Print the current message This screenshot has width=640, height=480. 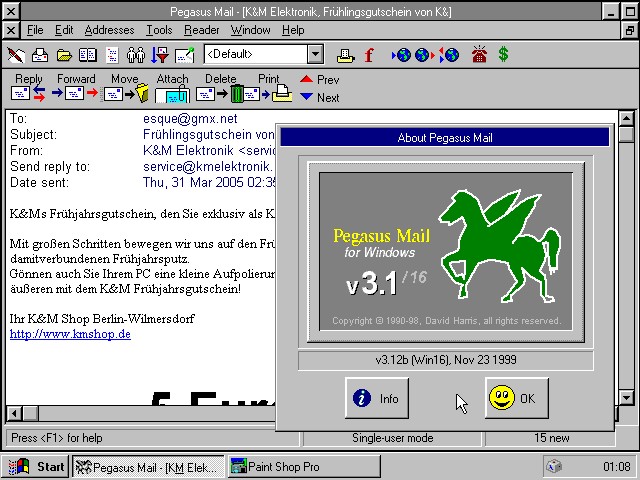pyautogui.click(x=269, y=87)
